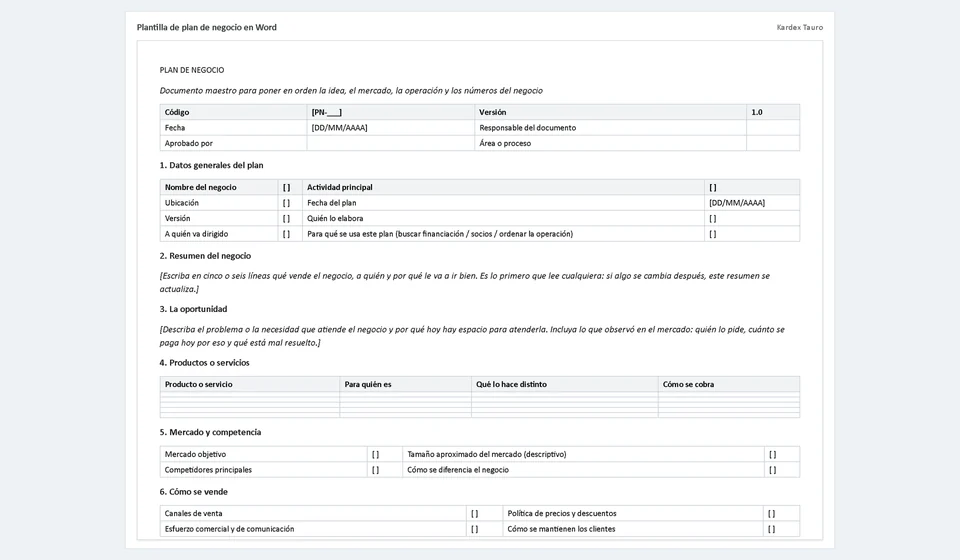
Task: Click the 'Aprobado por' cell
Action: click(233, 143)
